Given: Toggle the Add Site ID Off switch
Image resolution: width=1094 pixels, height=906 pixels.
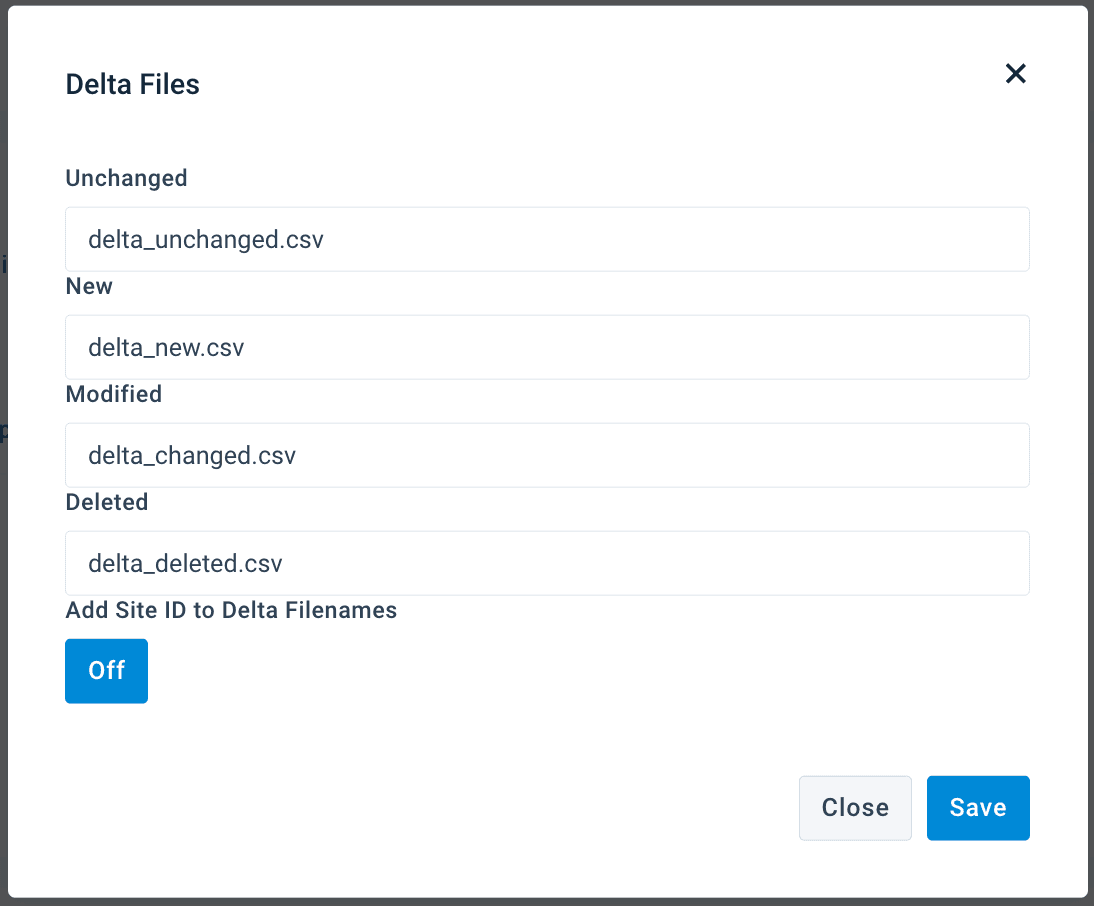Looking at the screenshot, I should [x=106, y=671].
